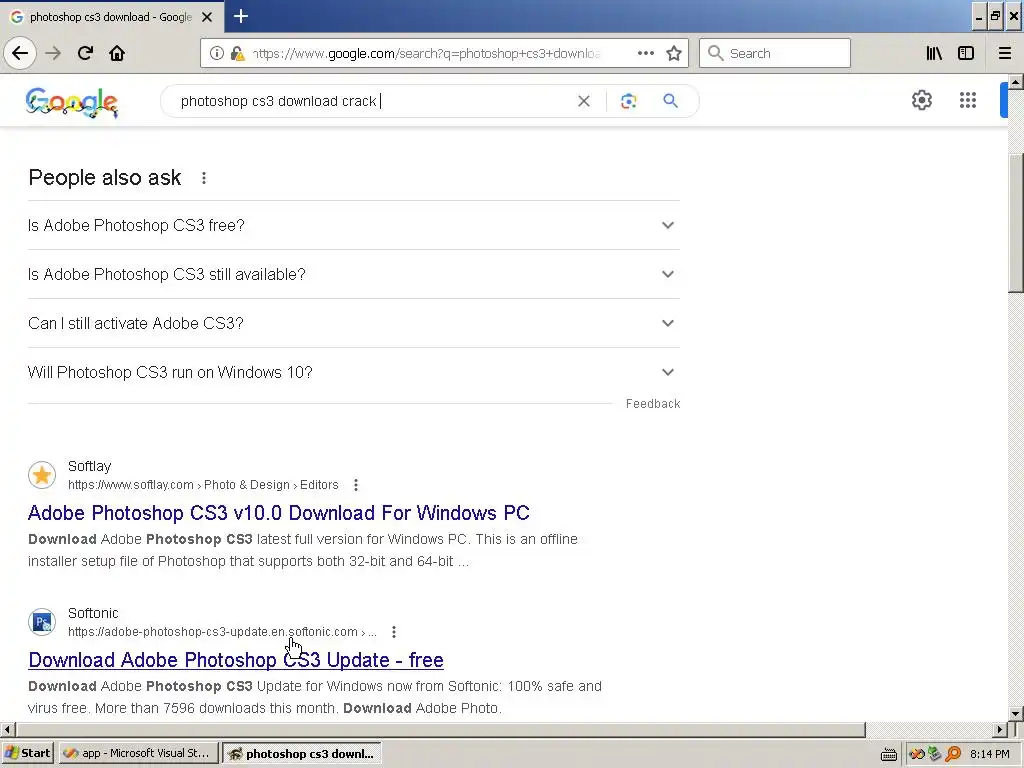Open more options for Softlay result
The image size is (1024, 768).
(356, 485)
